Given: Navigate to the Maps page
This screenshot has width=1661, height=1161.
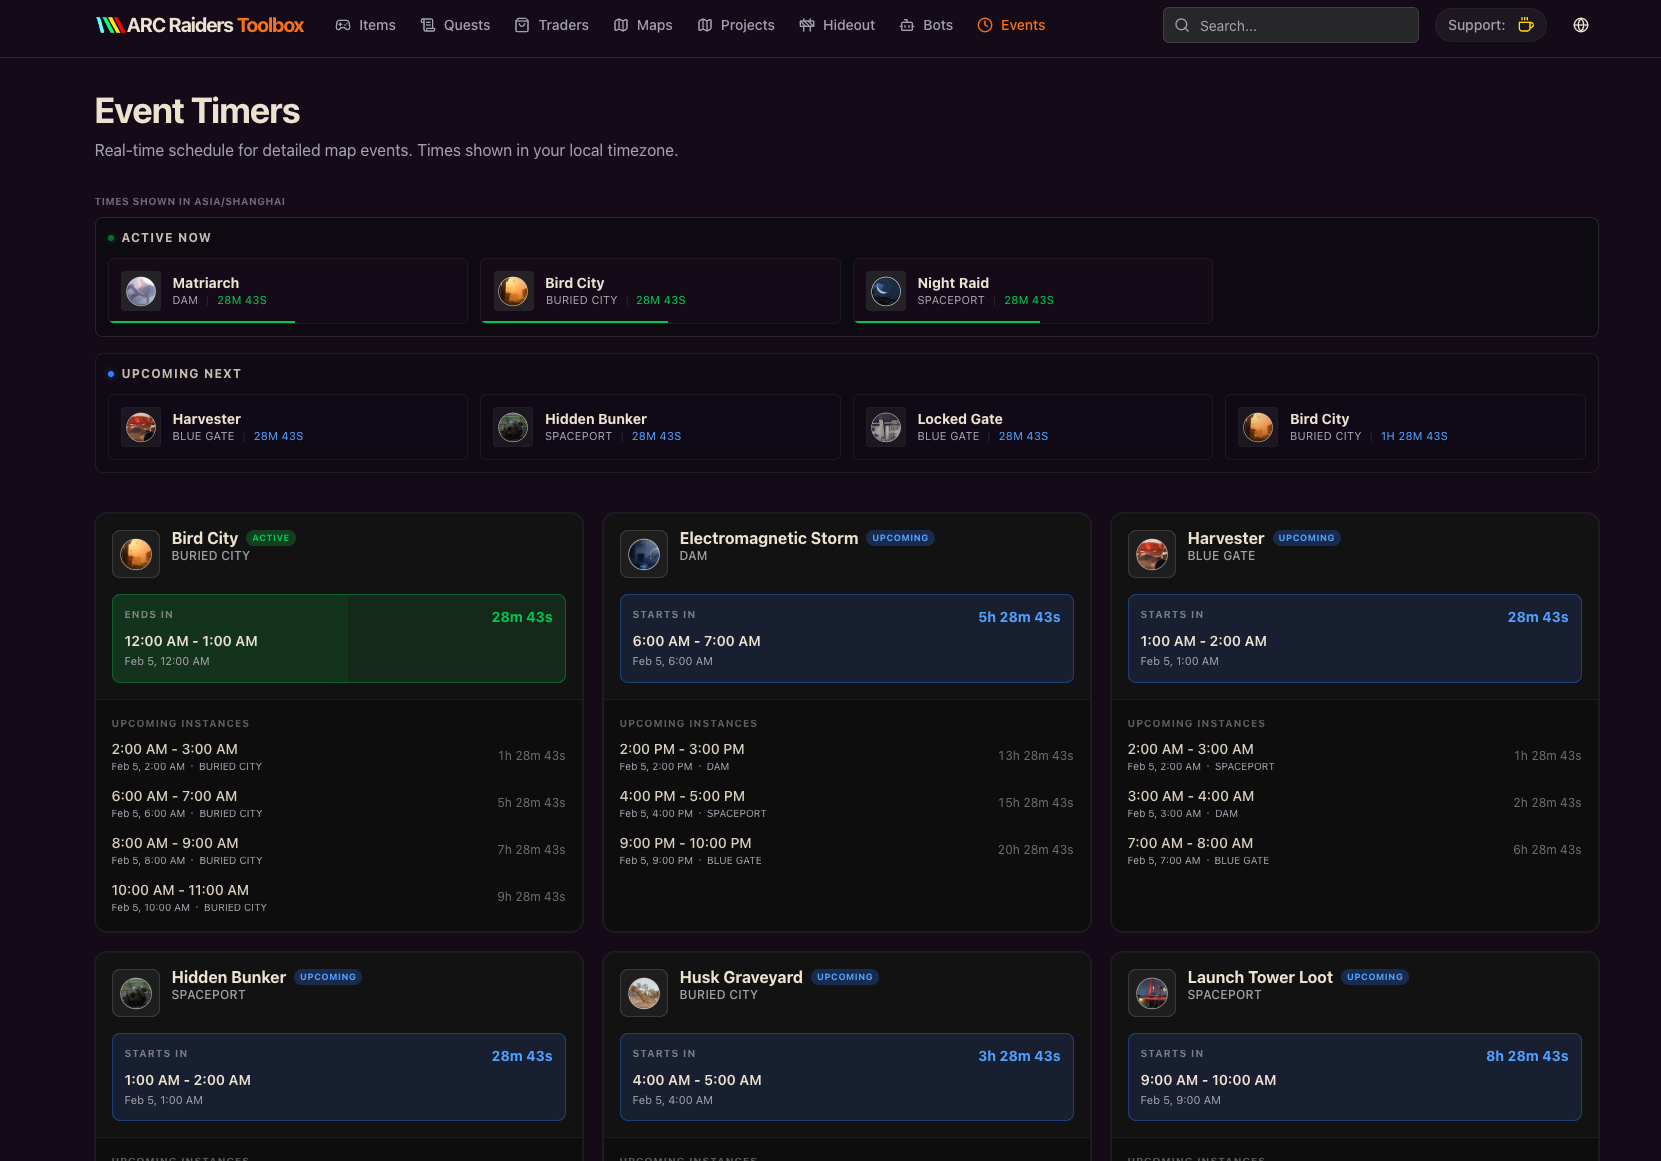Looking at the screenshot, I should (643, 25).
